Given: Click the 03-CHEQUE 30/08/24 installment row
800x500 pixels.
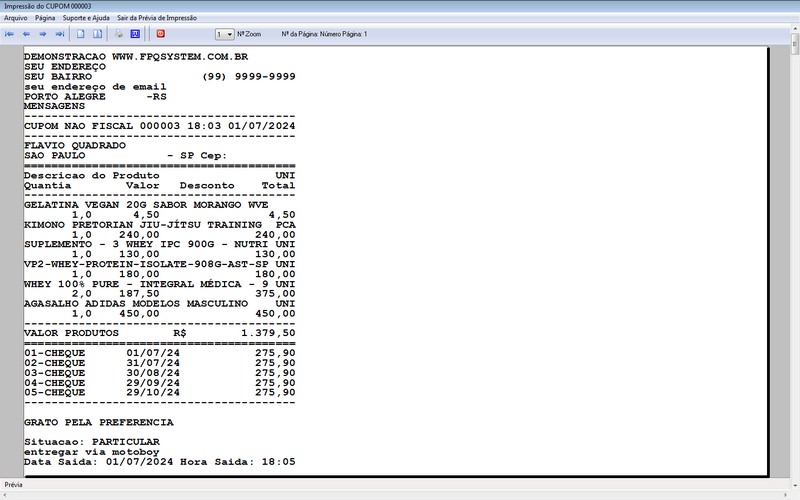Looking at the screenshot, I should [x=159, y=373].
